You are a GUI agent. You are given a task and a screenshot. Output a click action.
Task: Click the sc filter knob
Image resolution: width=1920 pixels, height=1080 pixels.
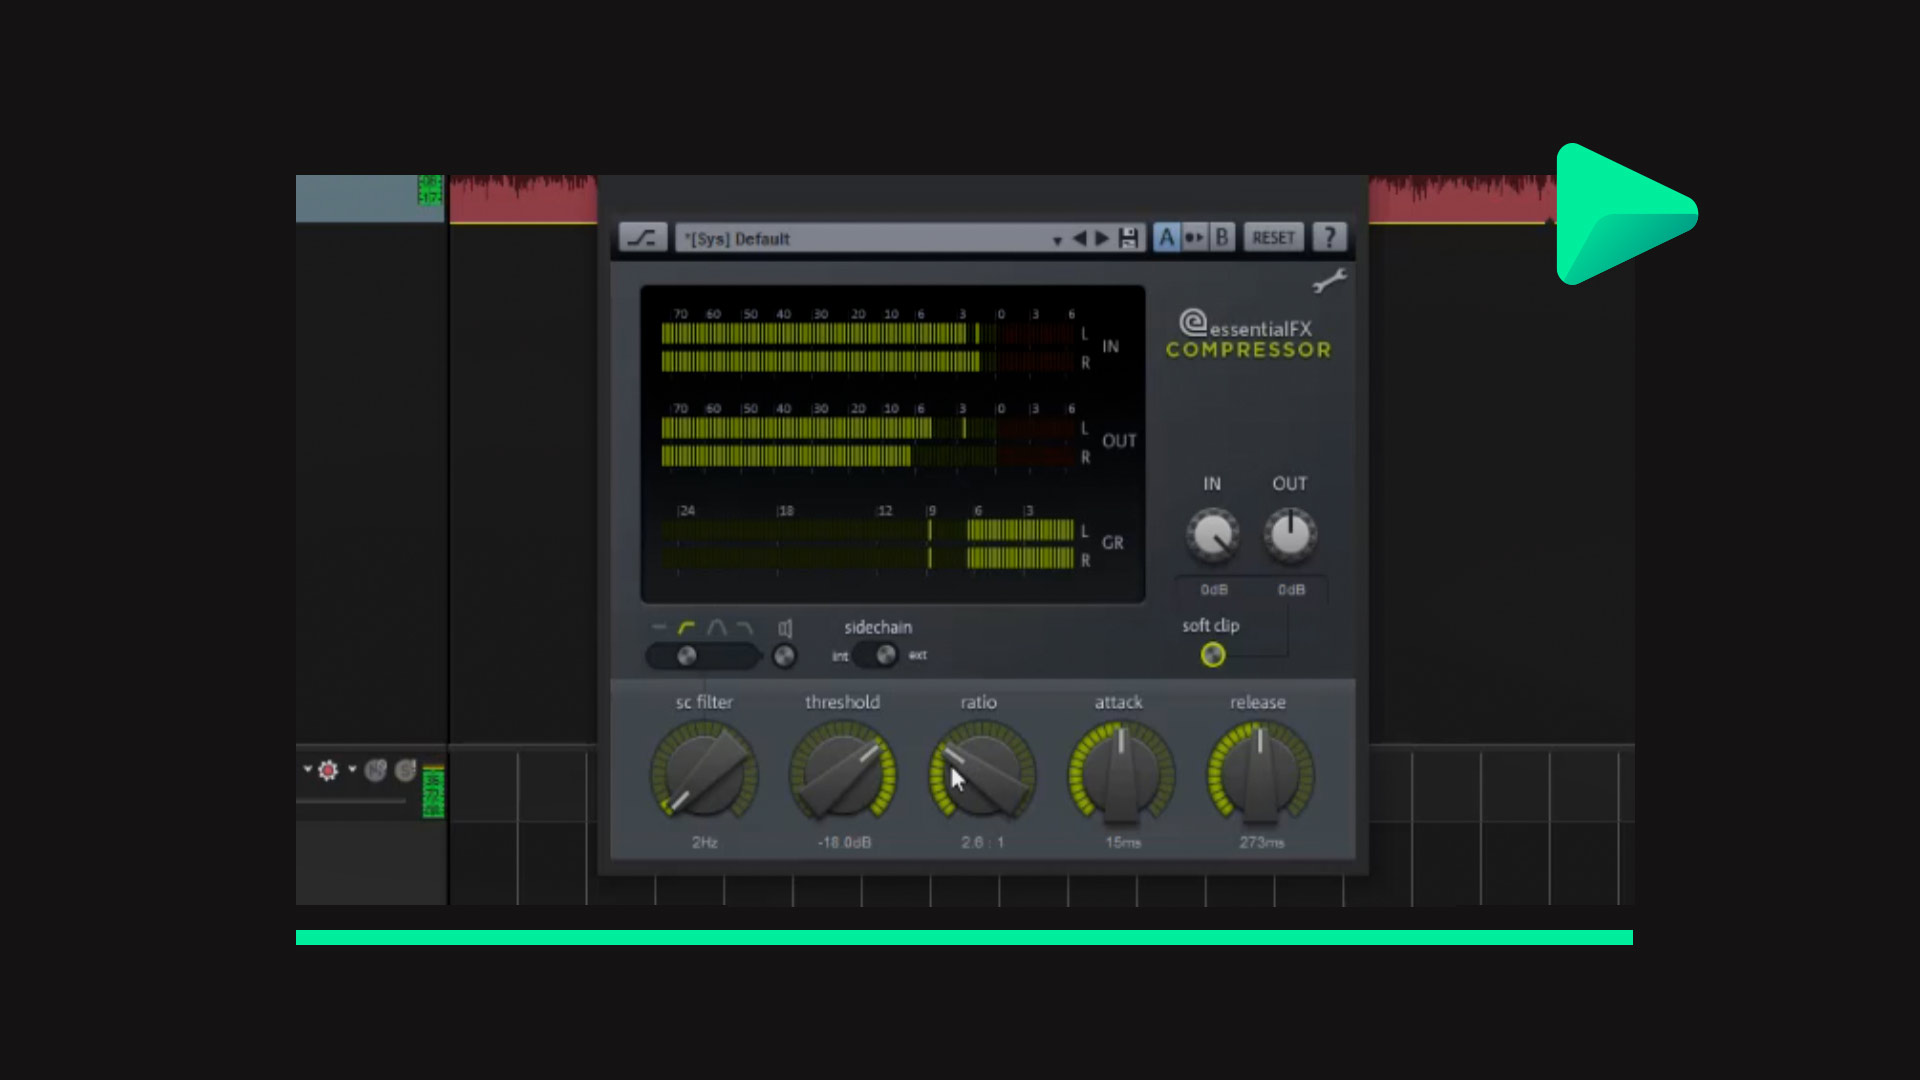[704, 775]
